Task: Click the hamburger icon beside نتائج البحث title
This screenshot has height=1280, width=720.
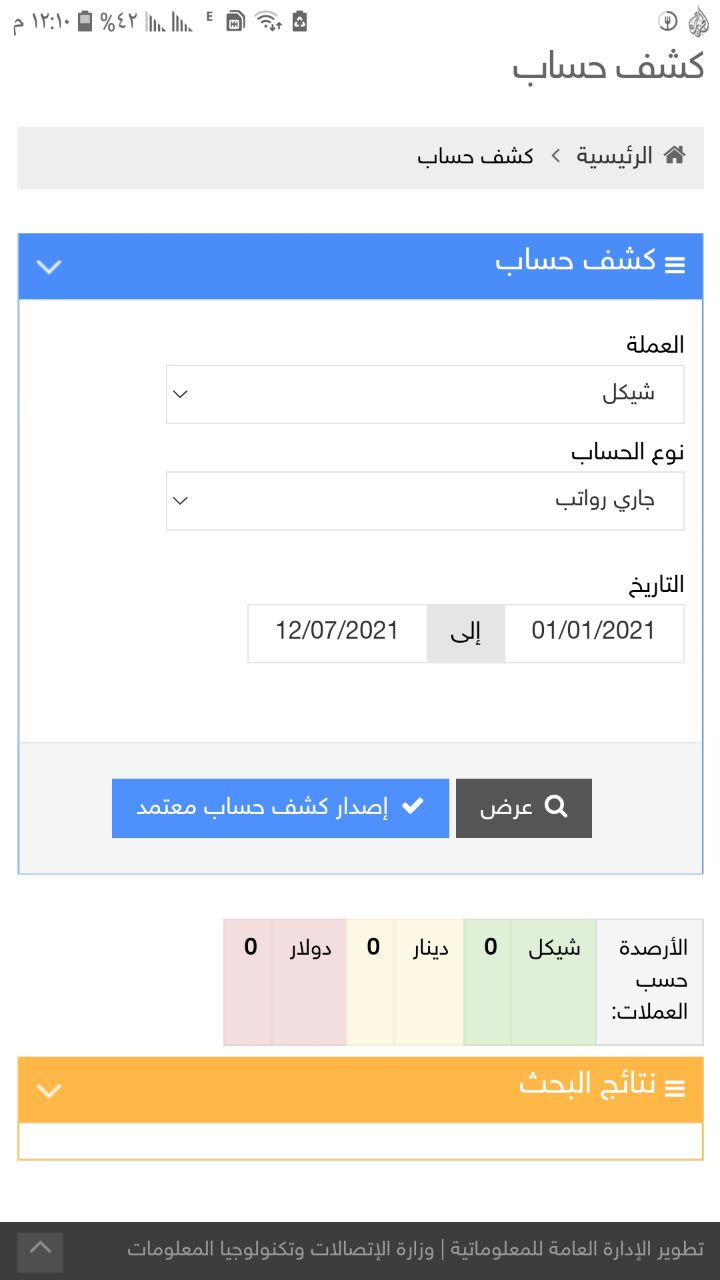Action: click(x=675, y=1088)
